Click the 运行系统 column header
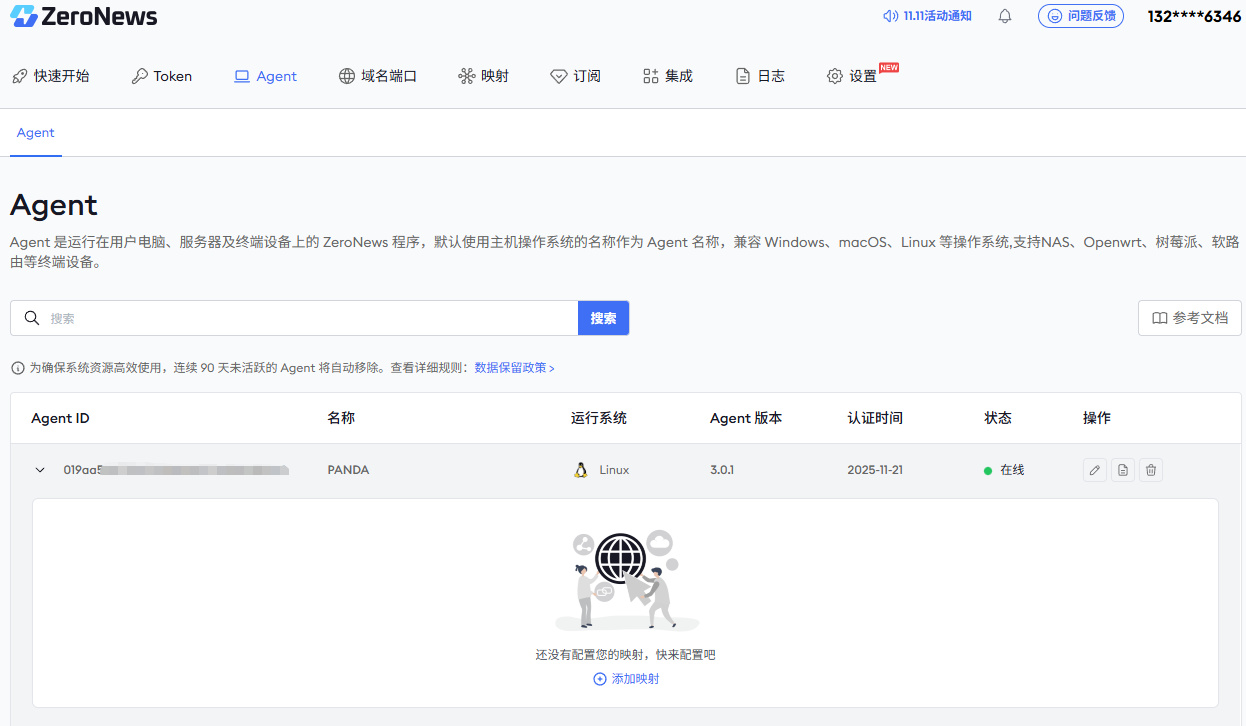This screenshot has width=1246, height=726. click(x=599, y=418)
